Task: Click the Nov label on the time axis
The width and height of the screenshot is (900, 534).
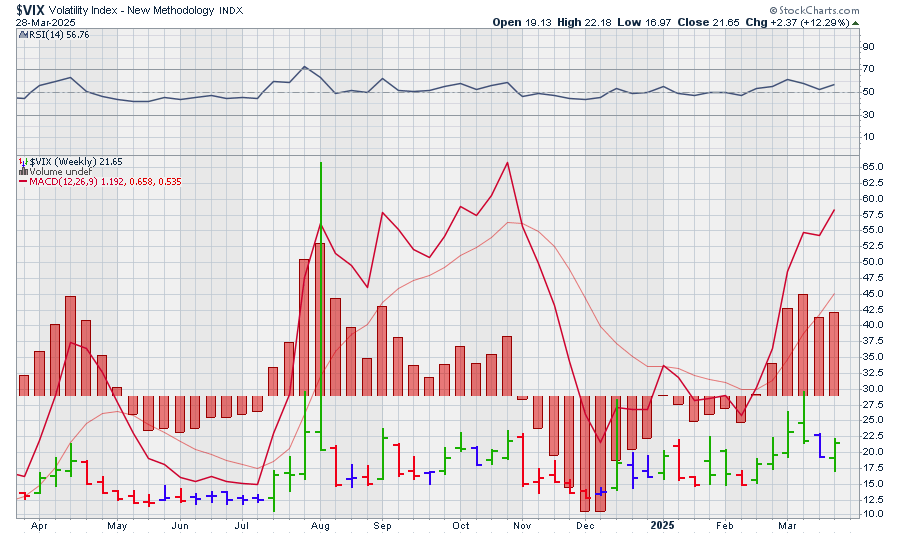Action: 524,523
